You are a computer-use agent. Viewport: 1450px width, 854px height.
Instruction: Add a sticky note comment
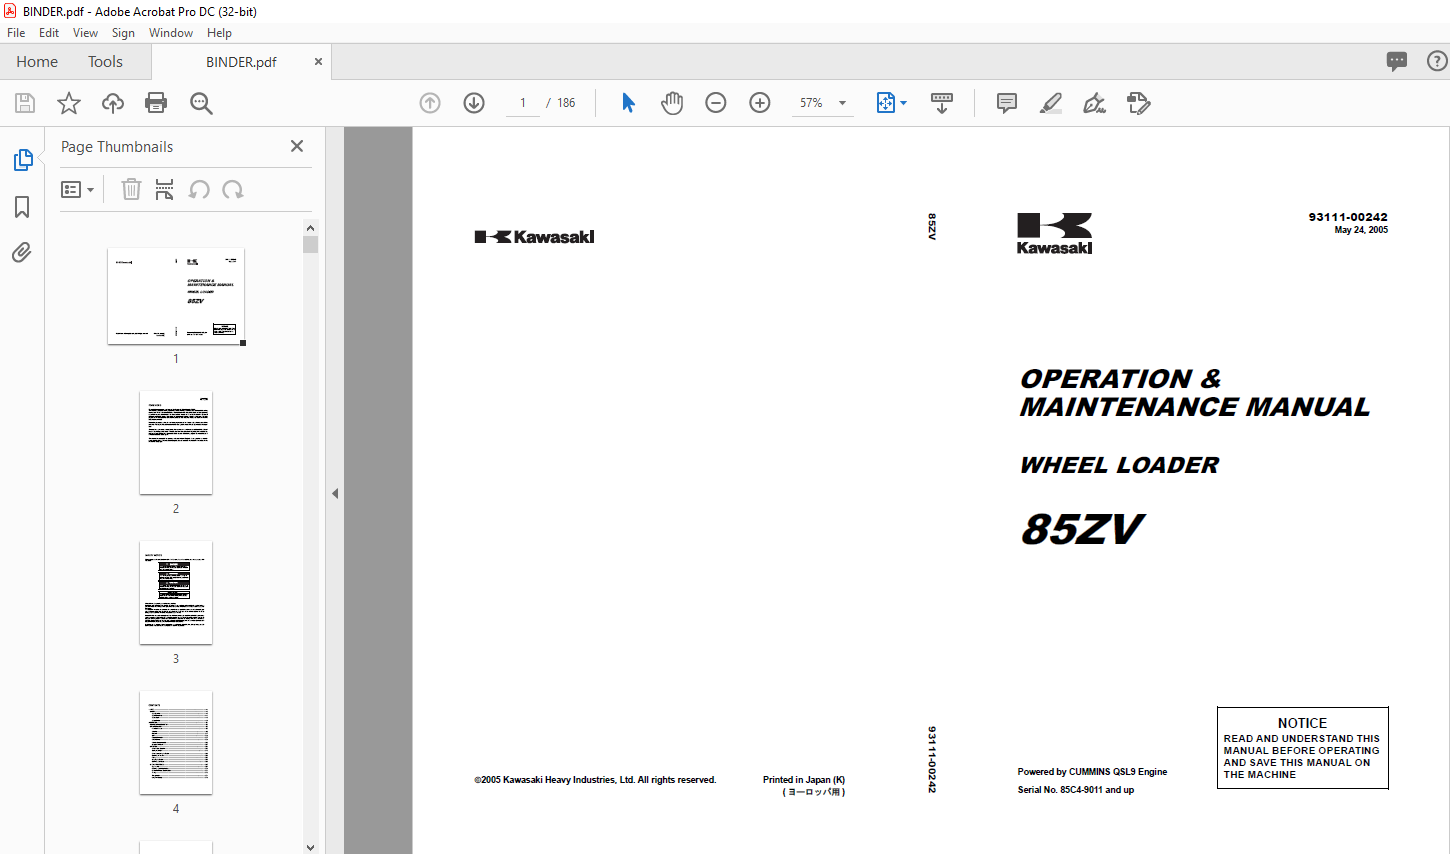tap(1007, 103)
